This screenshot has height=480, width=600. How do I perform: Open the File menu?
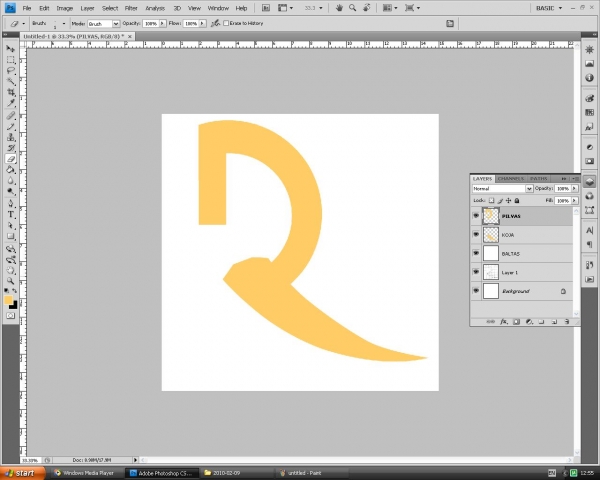[x=27, y=8]
